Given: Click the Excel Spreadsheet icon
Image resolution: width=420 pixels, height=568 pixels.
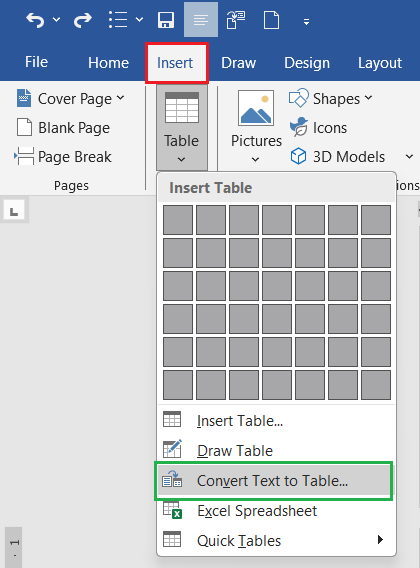Looking at the screenshot, I should pos(172,510).
